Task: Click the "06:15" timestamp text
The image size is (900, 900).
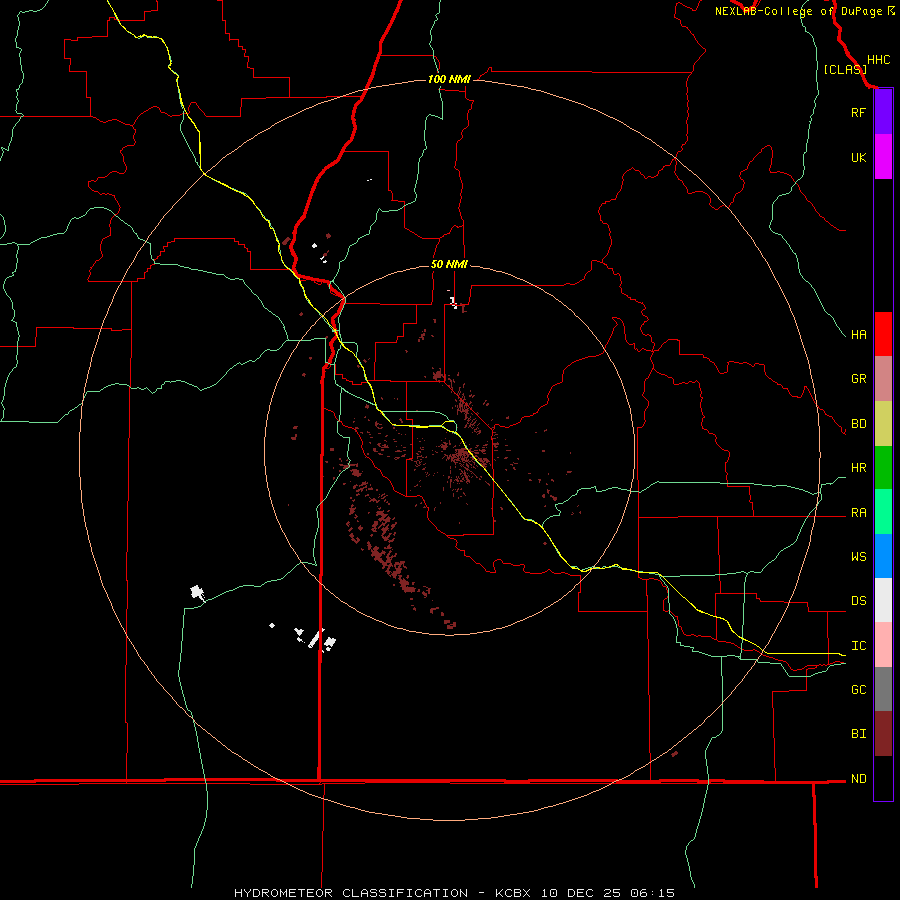Action: (652, 893)
